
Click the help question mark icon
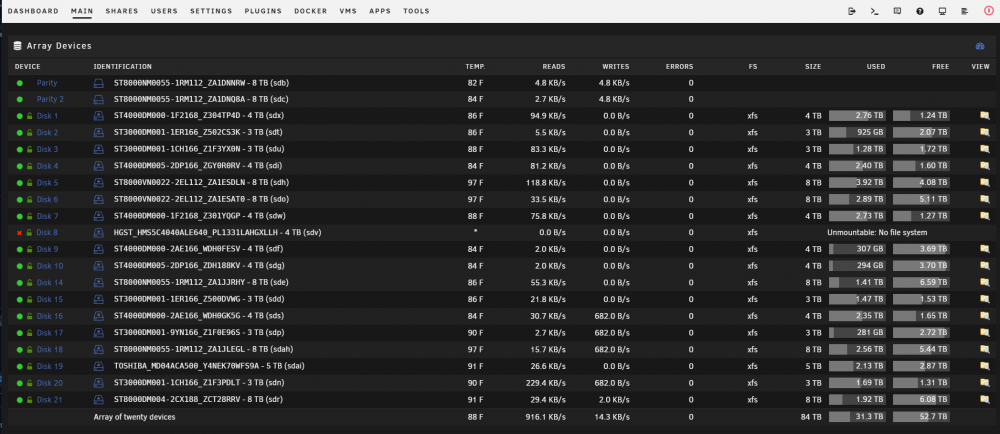[920, 11]
